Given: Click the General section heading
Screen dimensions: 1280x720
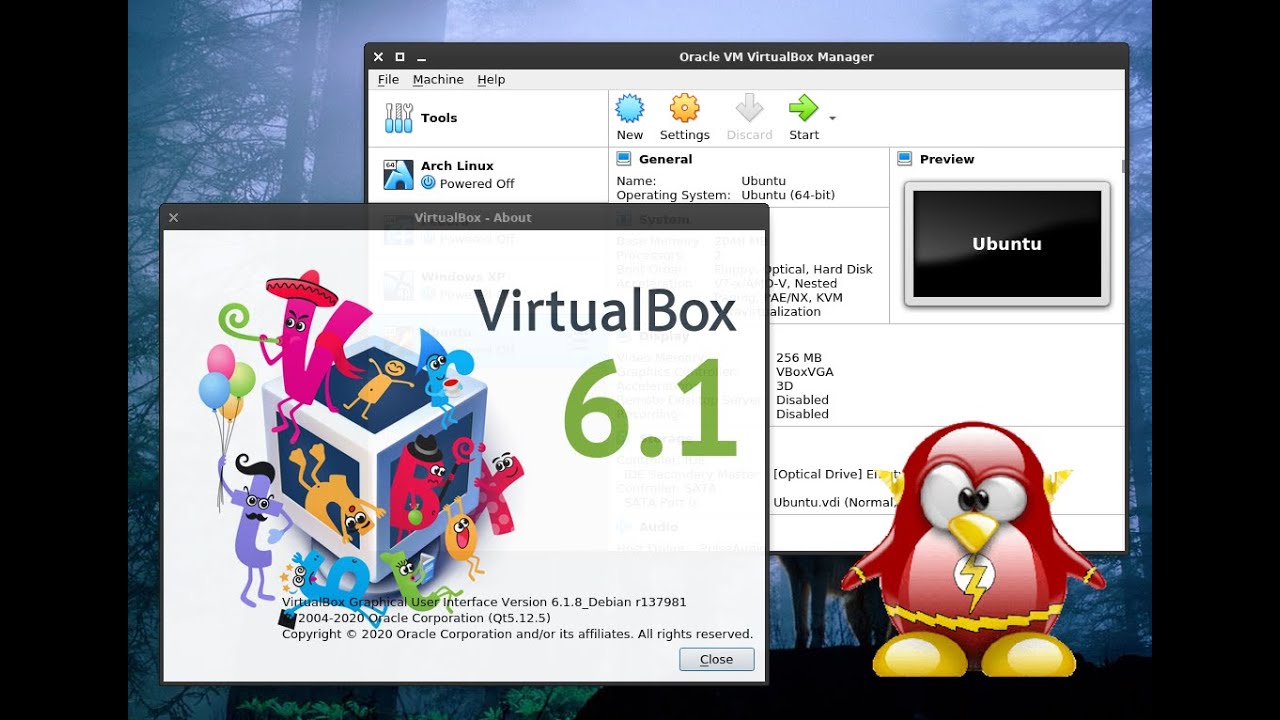Looking at the screenshot, I should click(665, 159).
